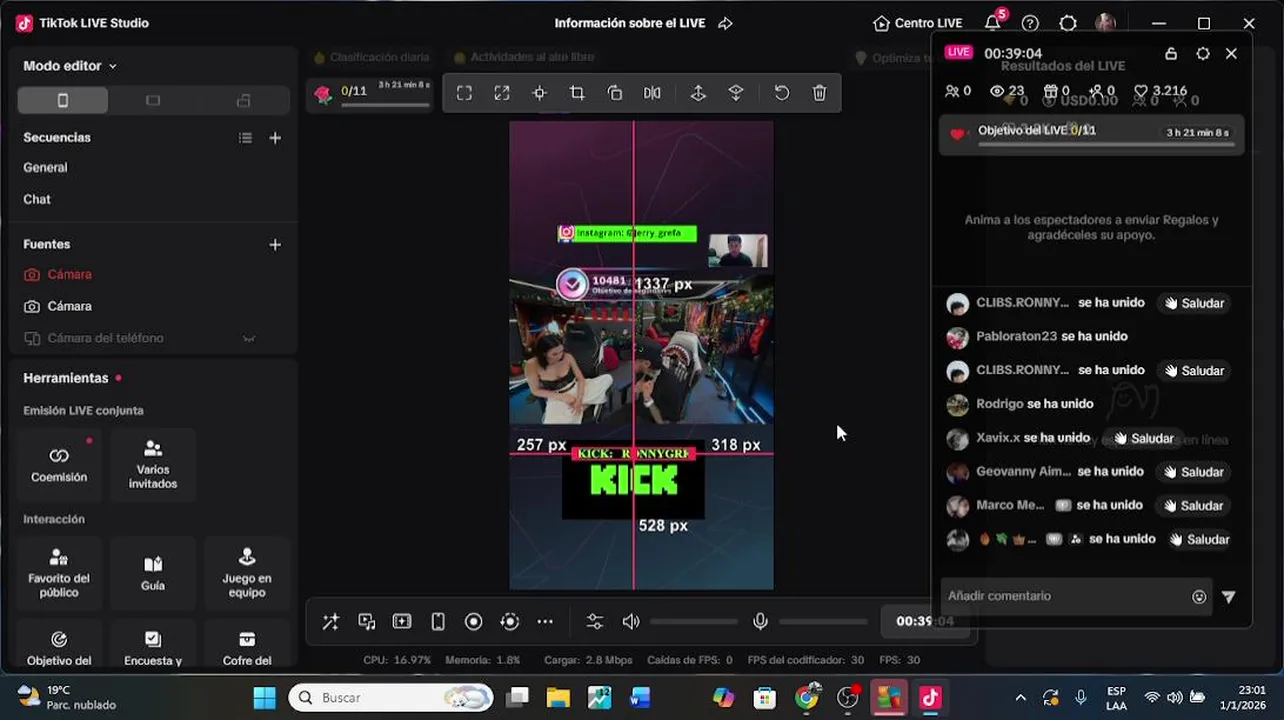Adjust the microphone level slider
1284x720 pixels.
[823, 622]
